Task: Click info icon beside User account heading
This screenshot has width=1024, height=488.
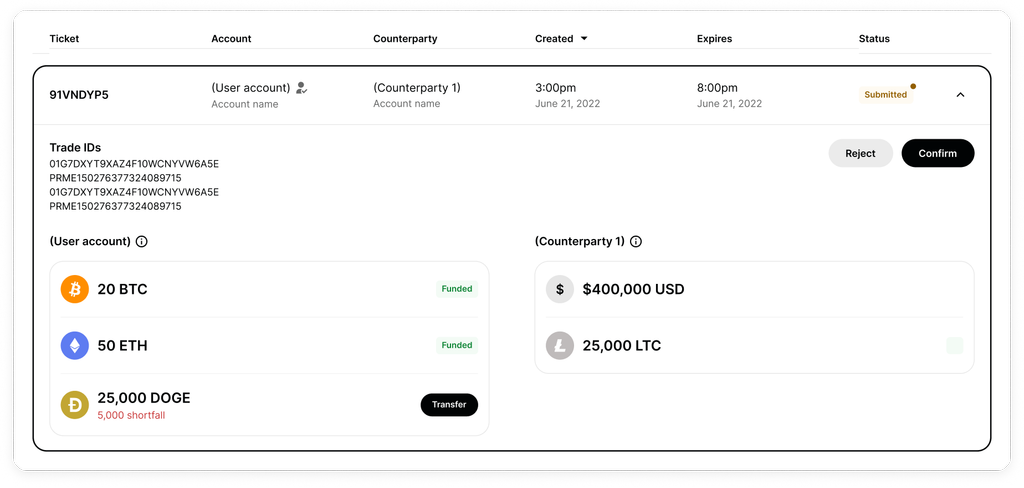Action: click(x=142, y=242)
